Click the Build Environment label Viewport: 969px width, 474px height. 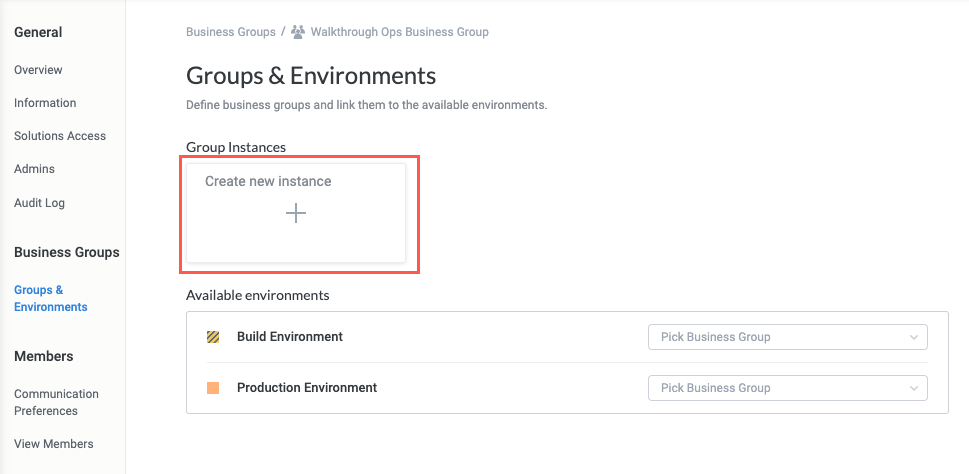click(290, 337)
